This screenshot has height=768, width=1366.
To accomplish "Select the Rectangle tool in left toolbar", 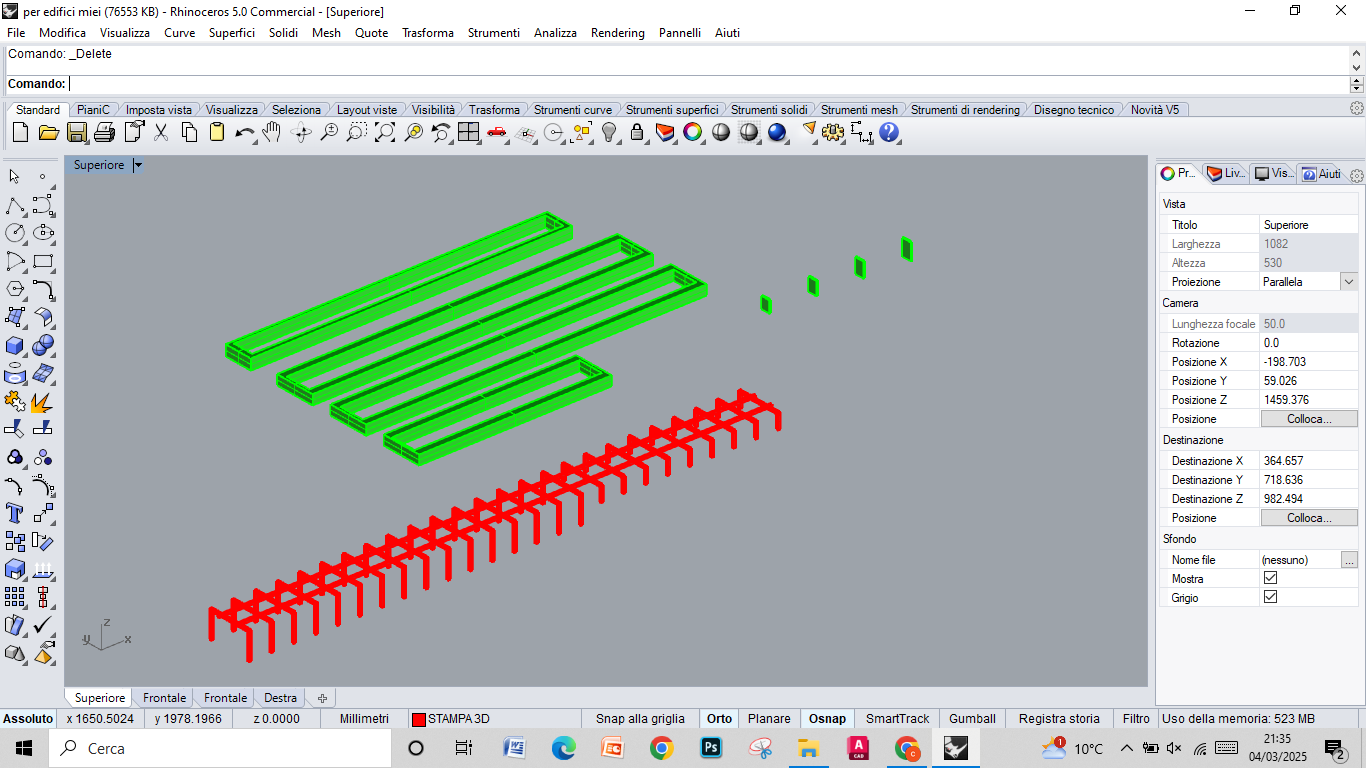I will pyautogui.click(x=43, y=261).
